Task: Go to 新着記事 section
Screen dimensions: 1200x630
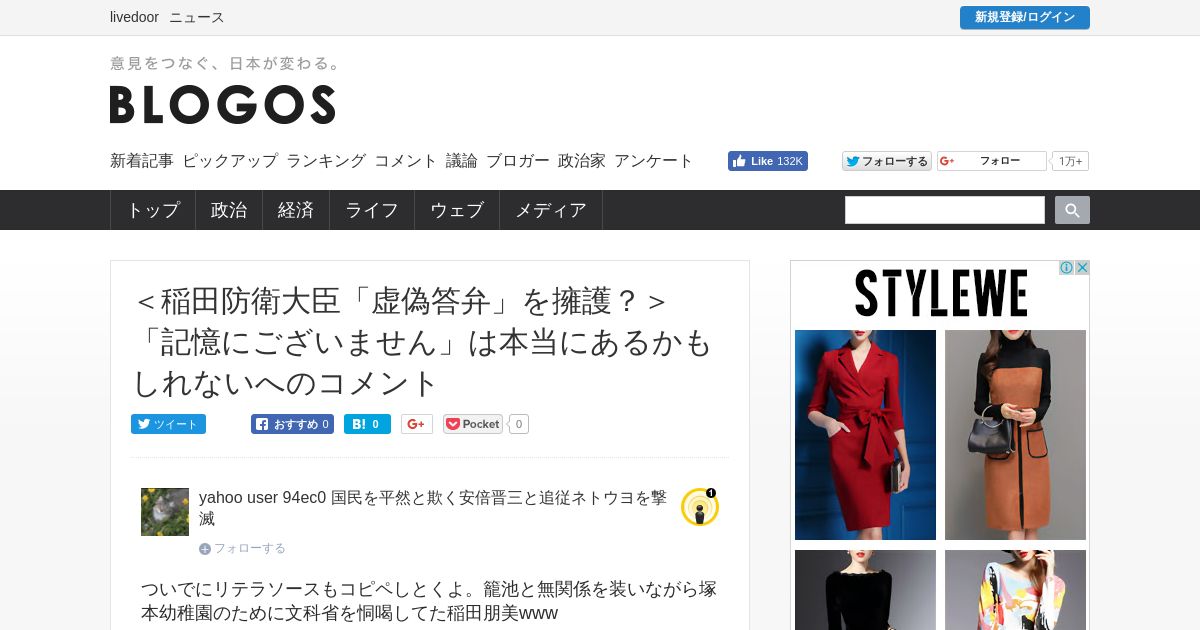Action: click(x=142, y=161)
